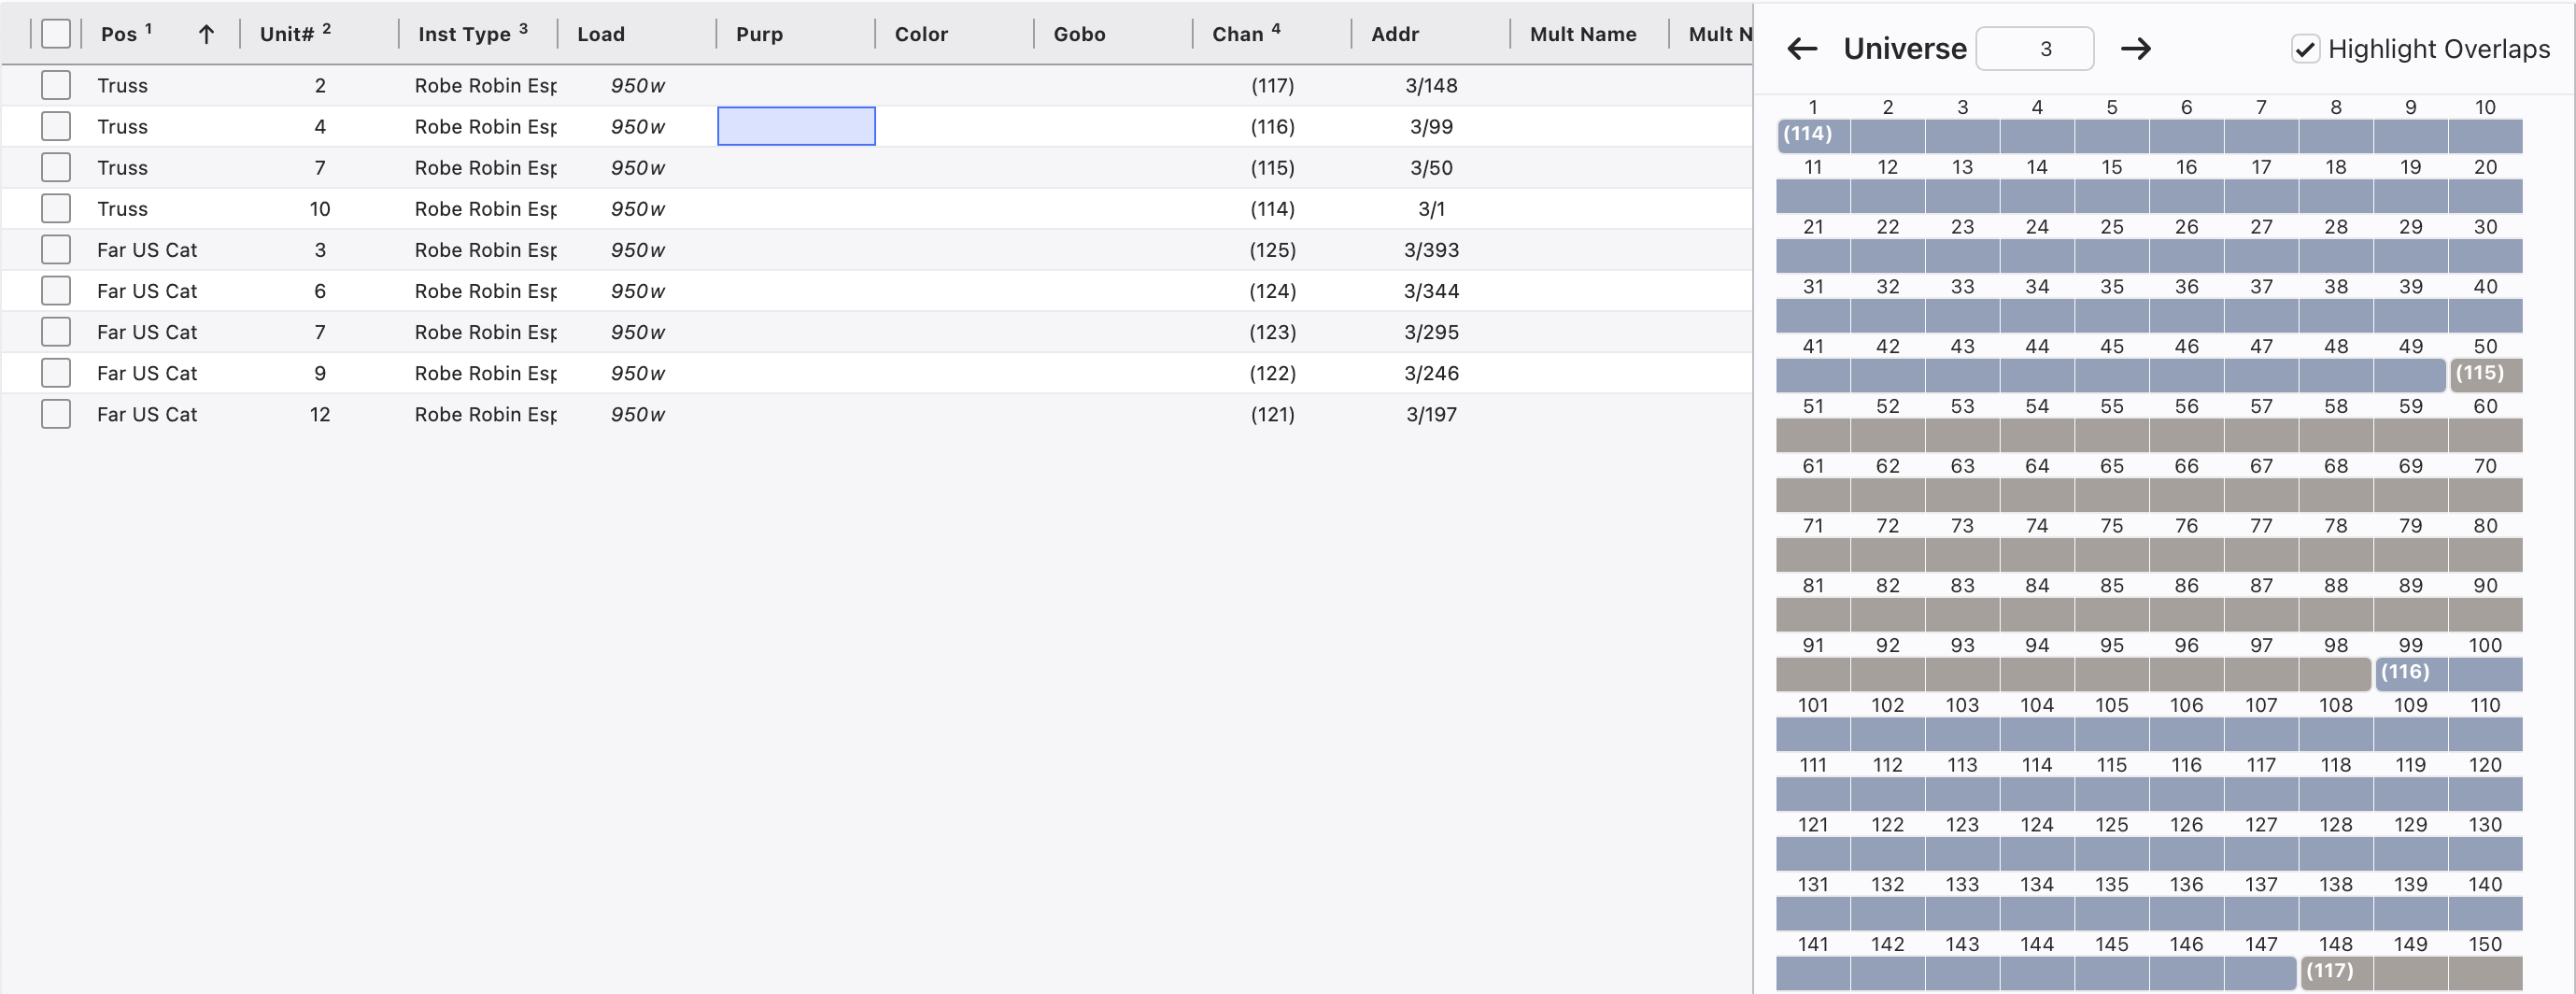Click the Universe number input field

(x=2034, y=49)
